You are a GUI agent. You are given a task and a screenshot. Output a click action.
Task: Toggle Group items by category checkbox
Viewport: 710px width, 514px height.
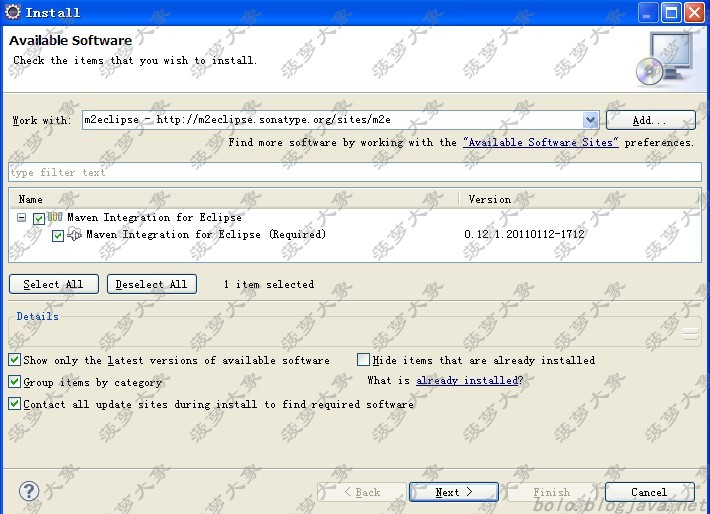point(14,382)
